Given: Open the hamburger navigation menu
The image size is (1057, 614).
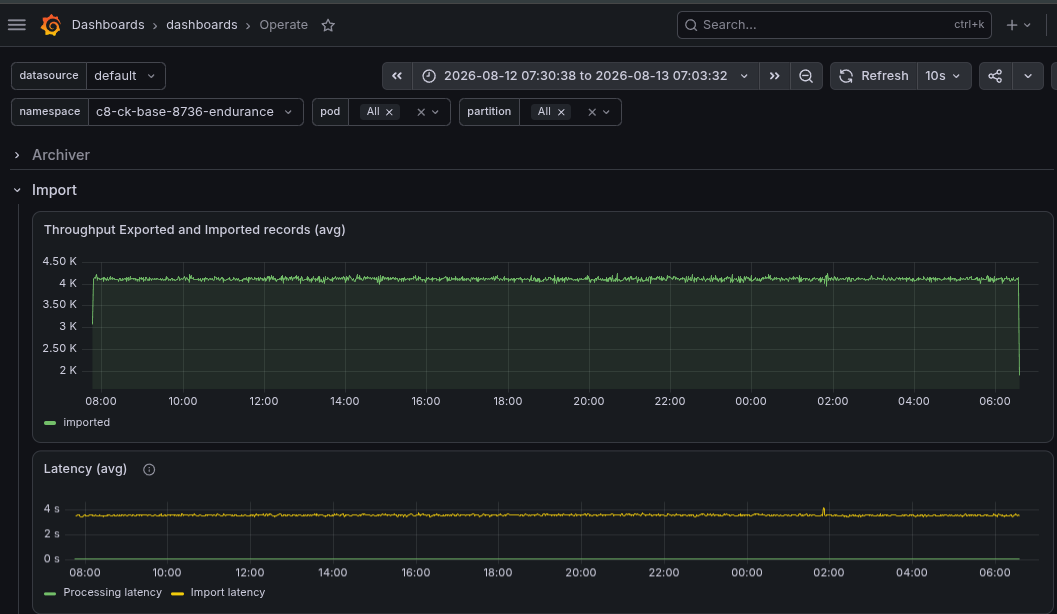Looking at the screenshot, I should click(x=17, y=25).
